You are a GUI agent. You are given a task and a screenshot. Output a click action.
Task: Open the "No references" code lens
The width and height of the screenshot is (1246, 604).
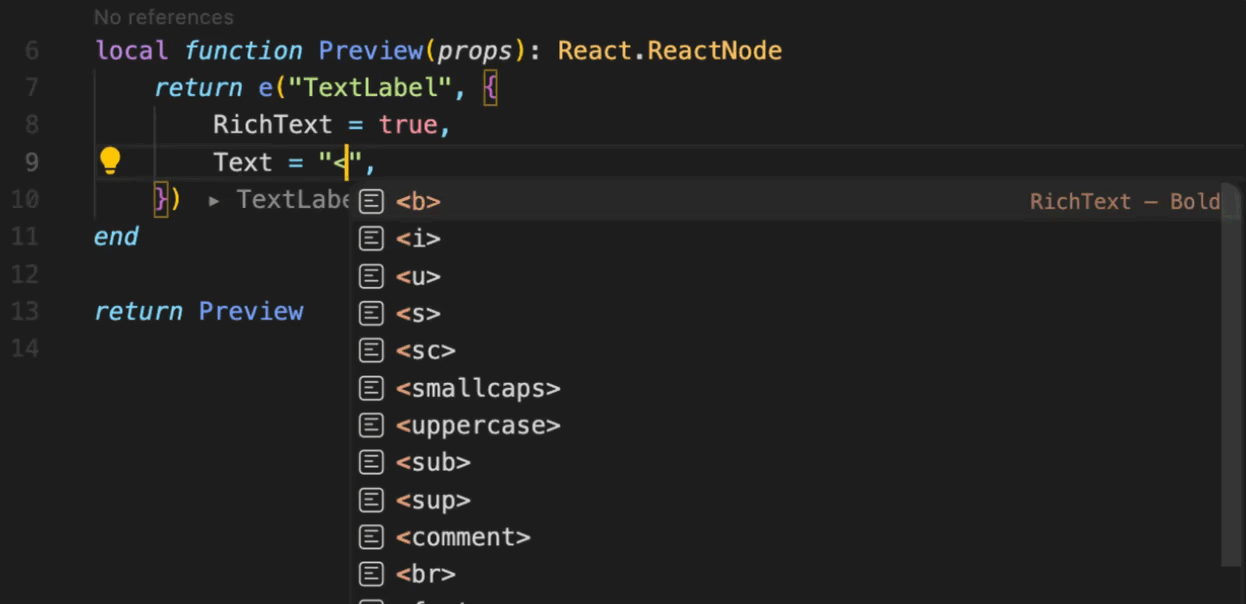(164, 17)
